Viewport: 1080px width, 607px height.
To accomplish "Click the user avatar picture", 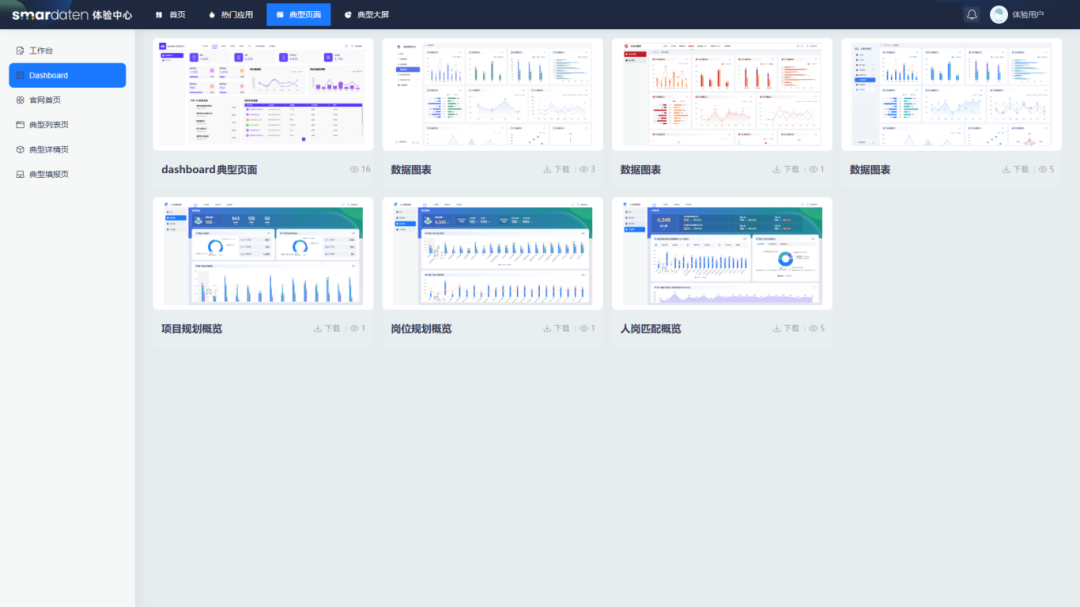I will pos(999,14).
